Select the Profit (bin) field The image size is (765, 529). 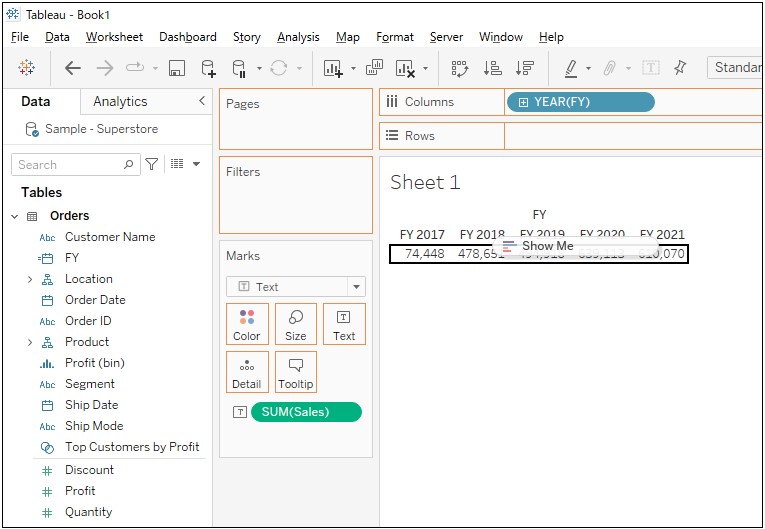95,363
